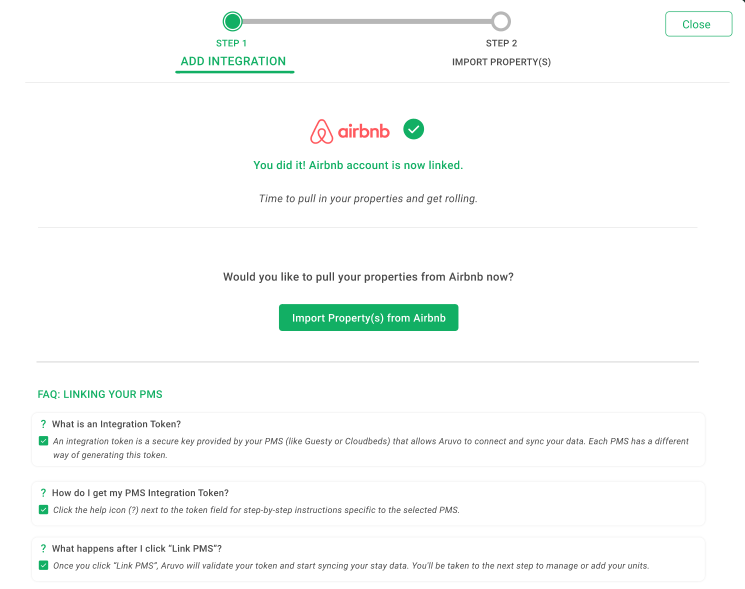This screenshot has height=589, width=745.
Task: Click question mark beside Link PMS question
Action: 43,549
